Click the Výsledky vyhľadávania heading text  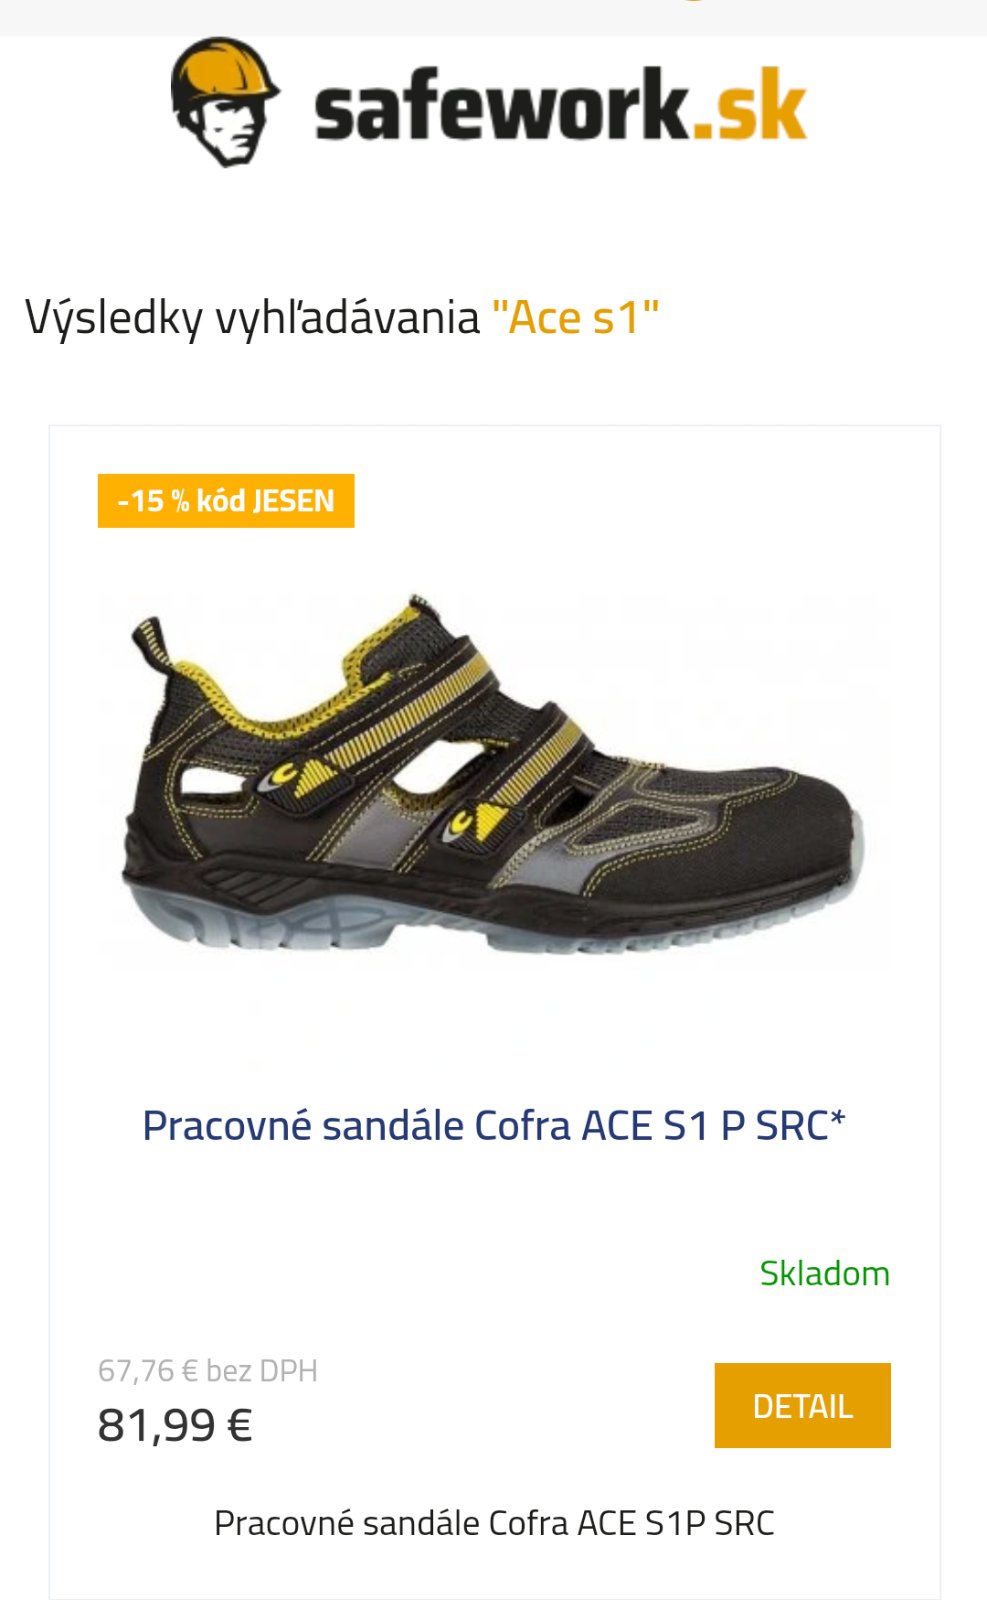click(253, 319)
